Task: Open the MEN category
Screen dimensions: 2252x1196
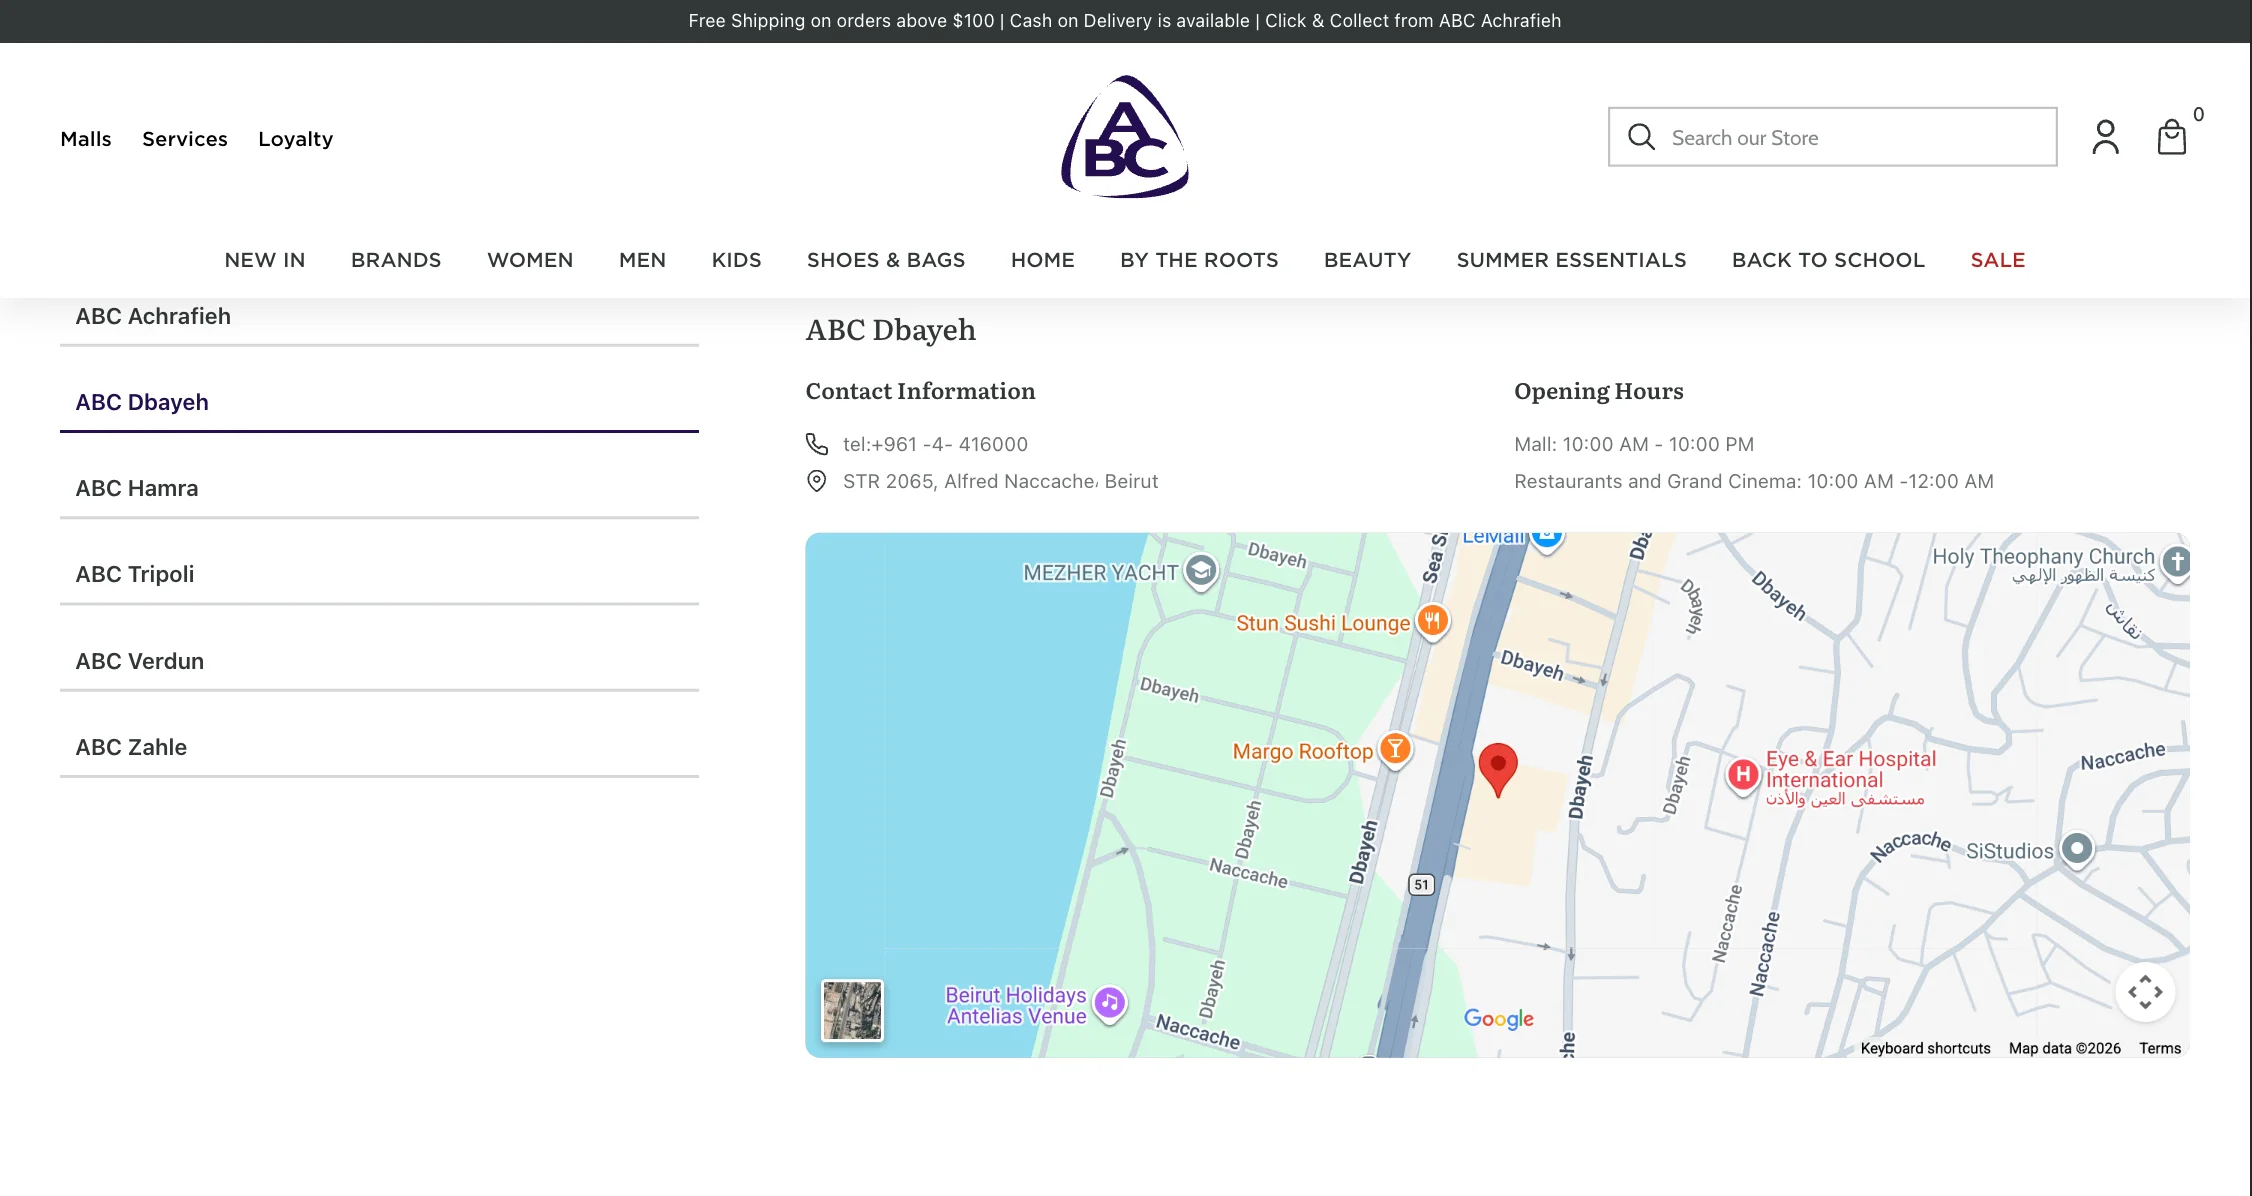Action: coord(642,260)
